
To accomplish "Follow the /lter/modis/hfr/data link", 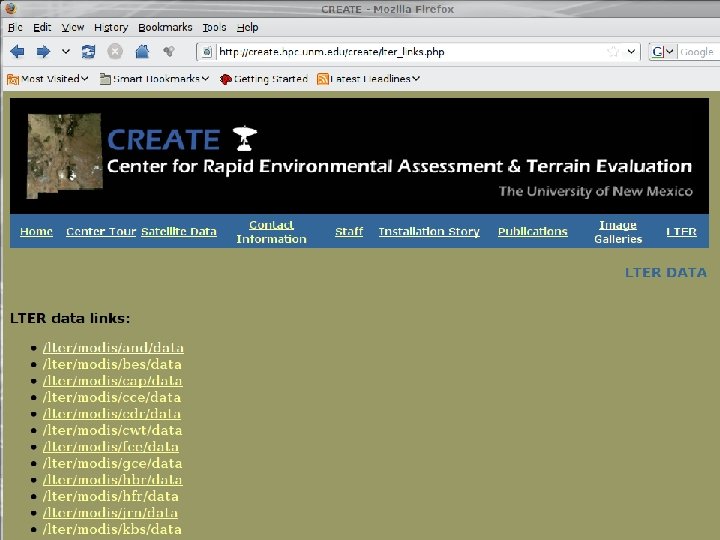I will click(111, 496).
